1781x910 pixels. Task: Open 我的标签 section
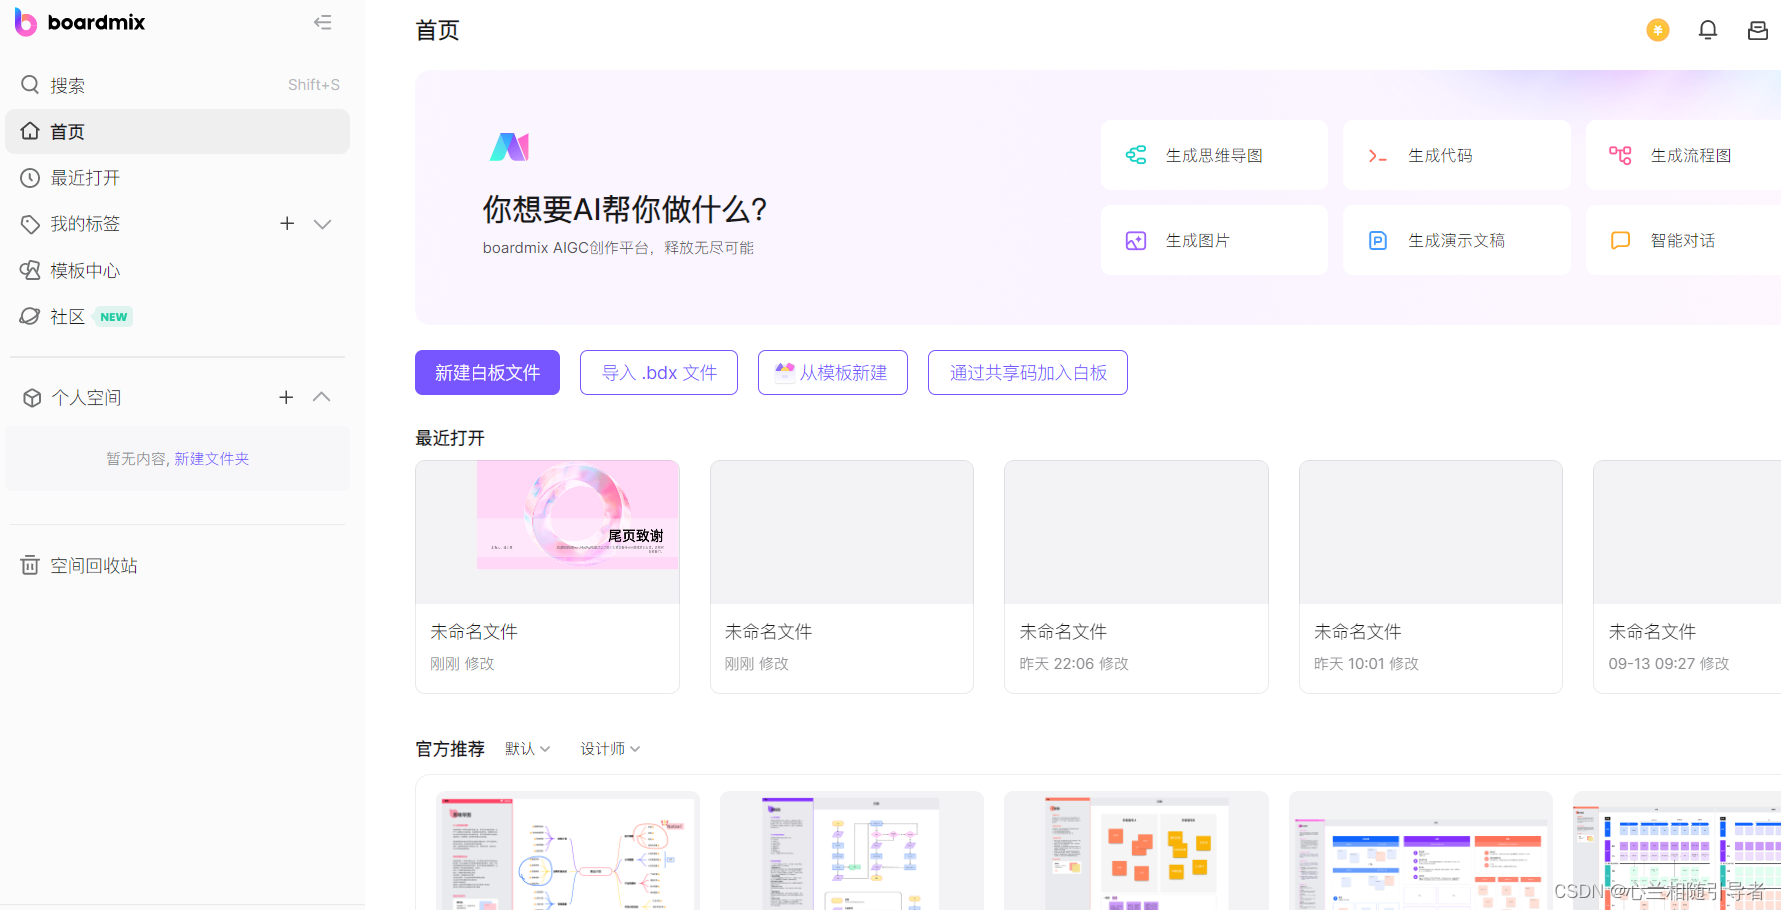click(85, 224)
